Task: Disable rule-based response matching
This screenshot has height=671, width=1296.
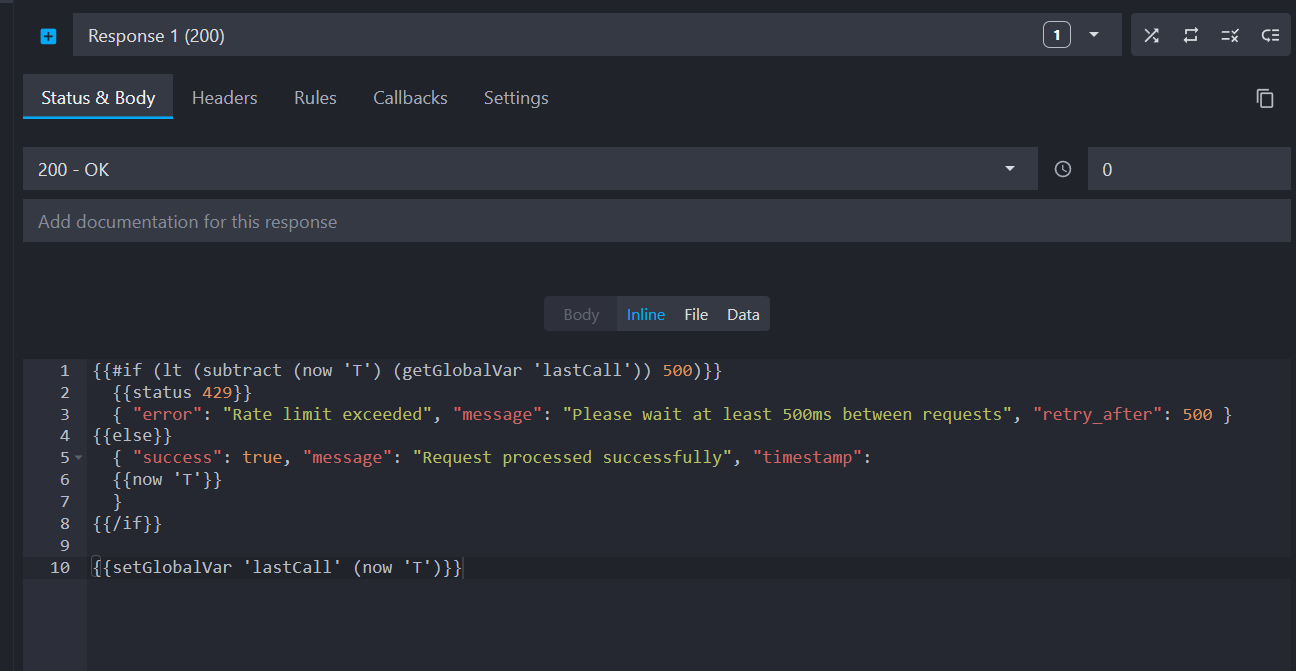Action: pyautogui.click(x=1230, y=35)
